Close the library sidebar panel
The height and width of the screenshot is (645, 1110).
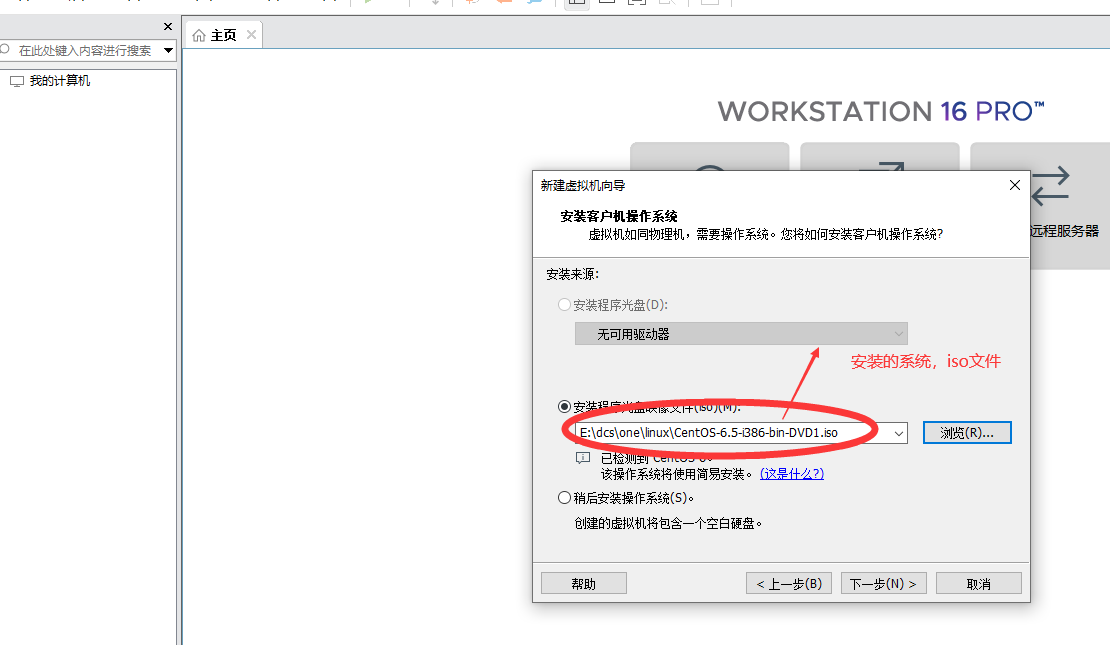pyautogui.click(x=168, y=27)
